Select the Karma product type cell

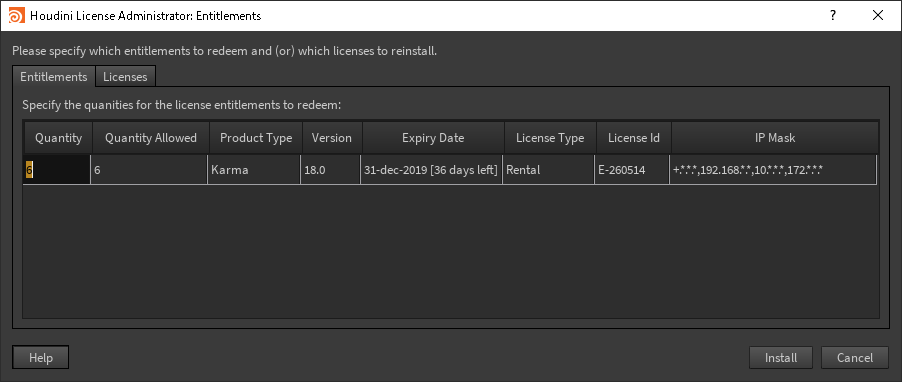click(254, 170)
